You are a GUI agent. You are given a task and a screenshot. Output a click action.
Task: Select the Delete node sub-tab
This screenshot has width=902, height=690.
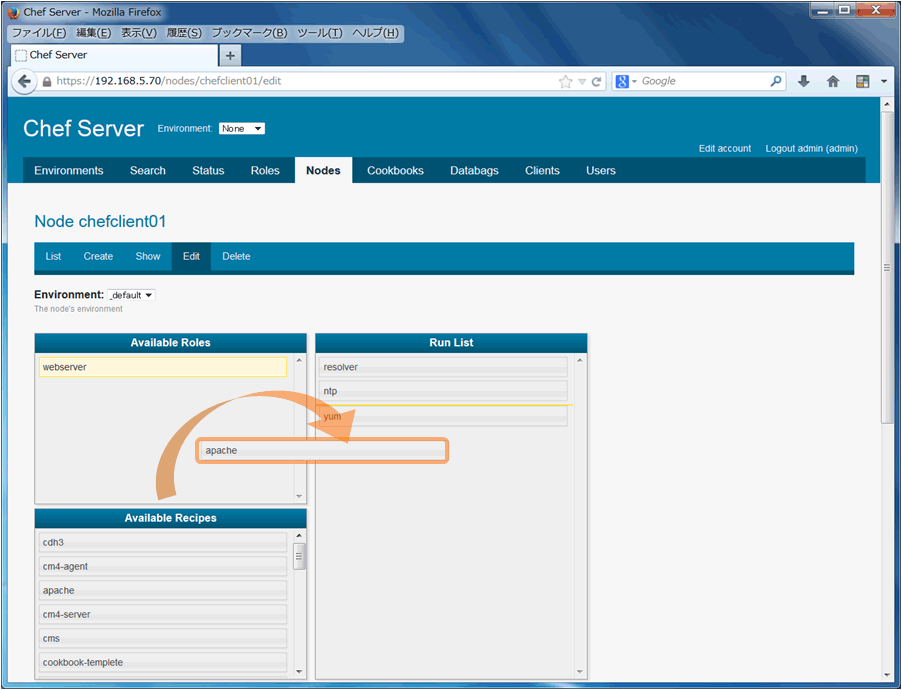click(x=236, y=257)
